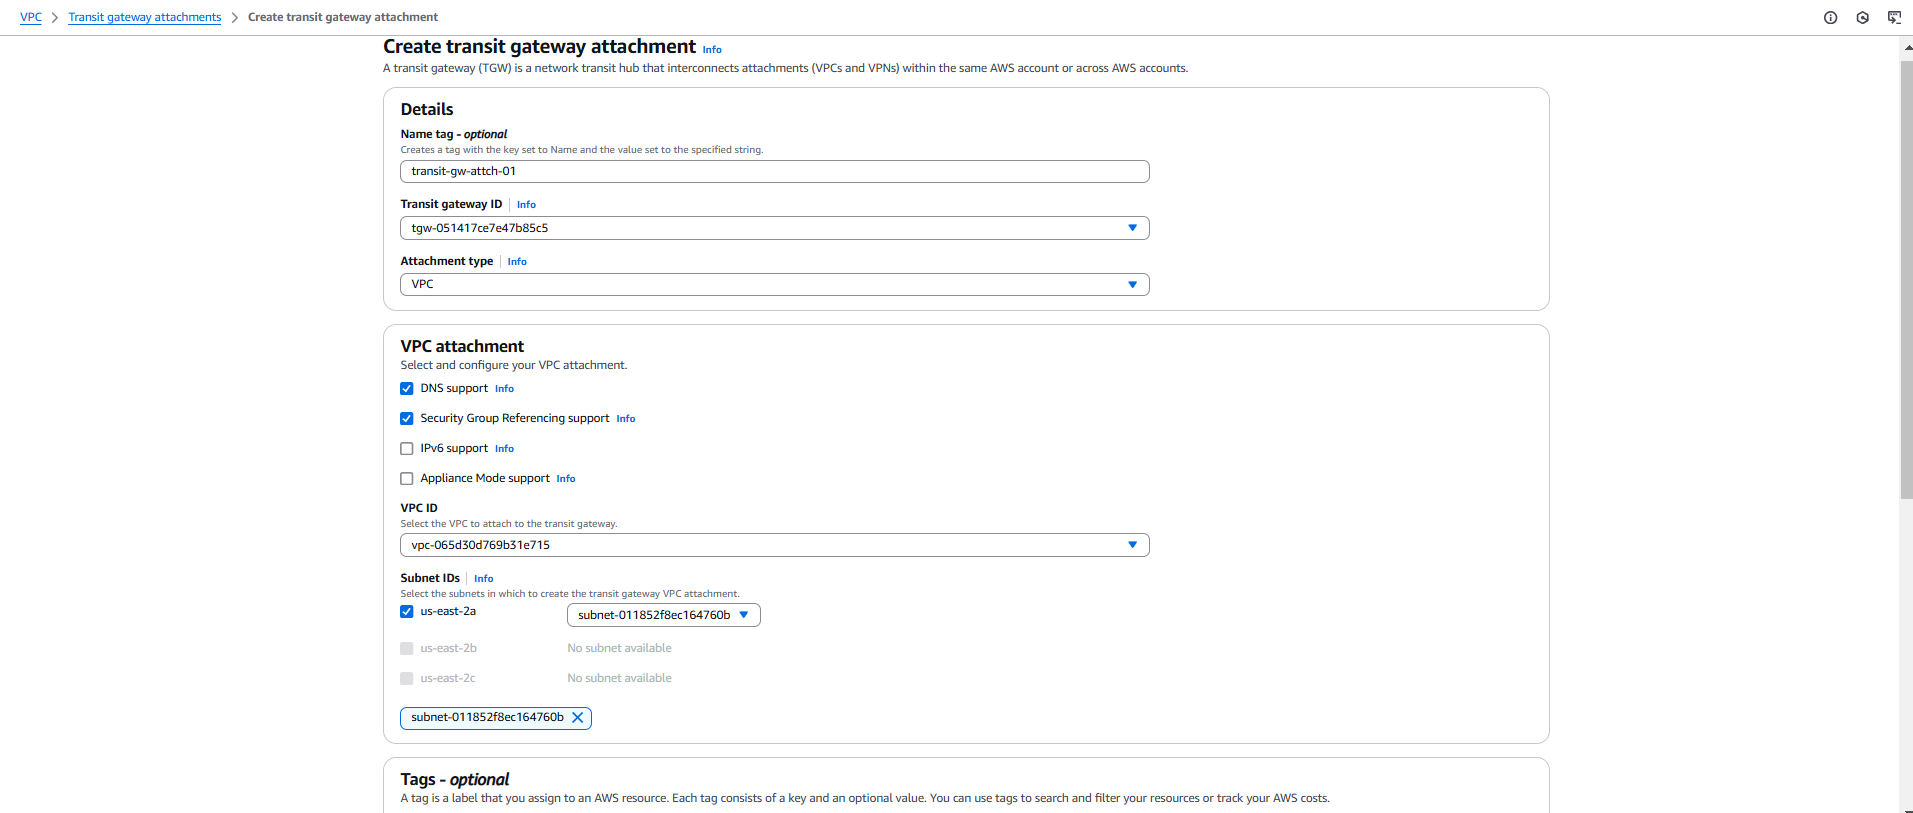Uncheck Security Group Referencing support
Image resolution: width=1913 pixels, height=813 pixels.
tap(407, 419)
